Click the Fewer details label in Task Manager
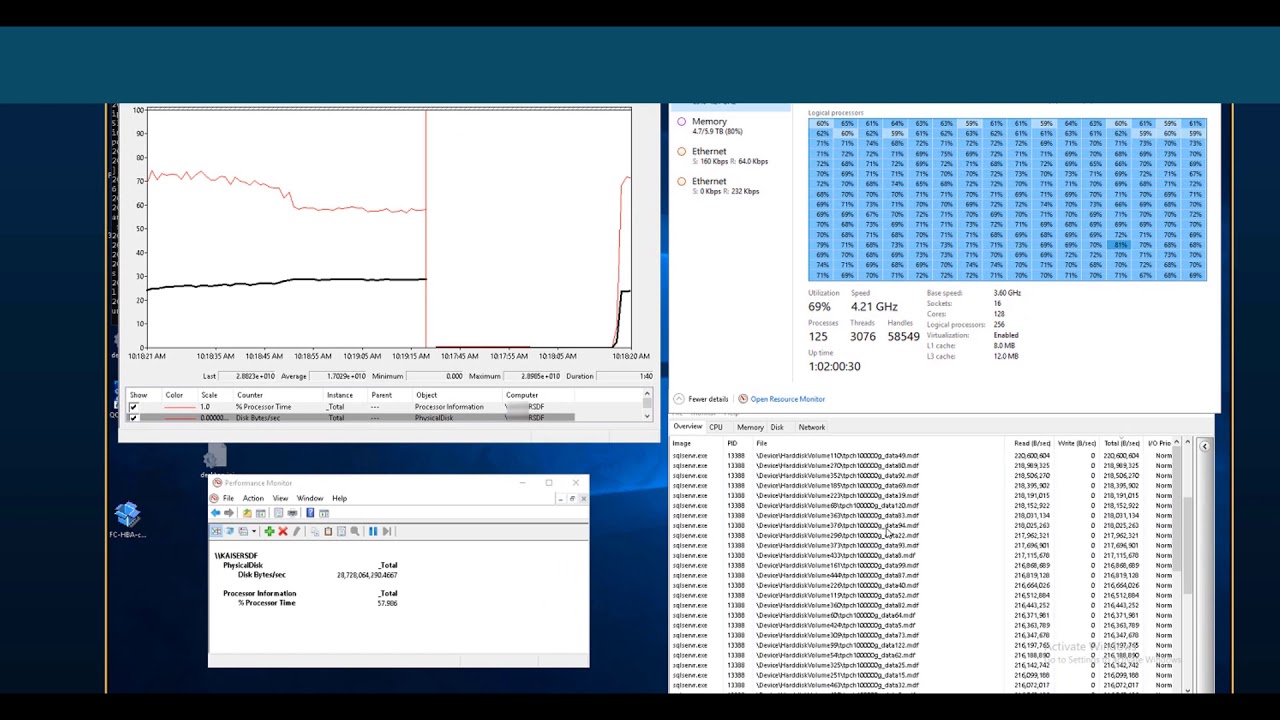 (708, 399)
